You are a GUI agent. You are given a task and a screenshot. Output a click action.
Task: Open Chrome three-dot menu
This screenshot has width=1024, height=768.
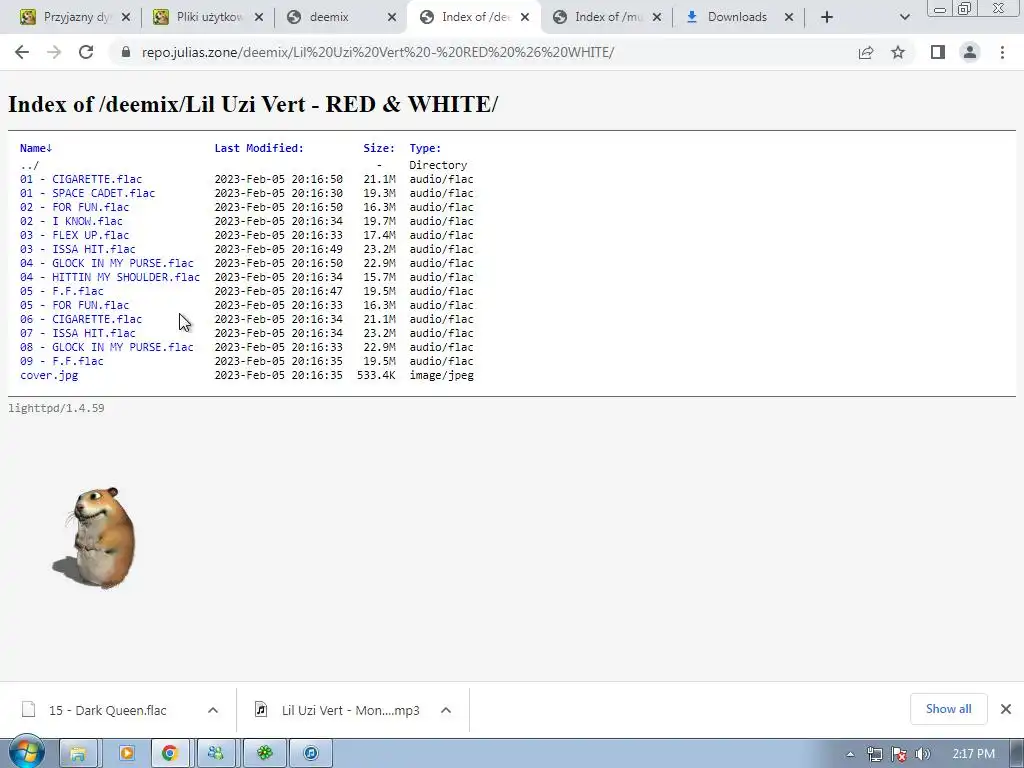click(x=1002, y=52)
